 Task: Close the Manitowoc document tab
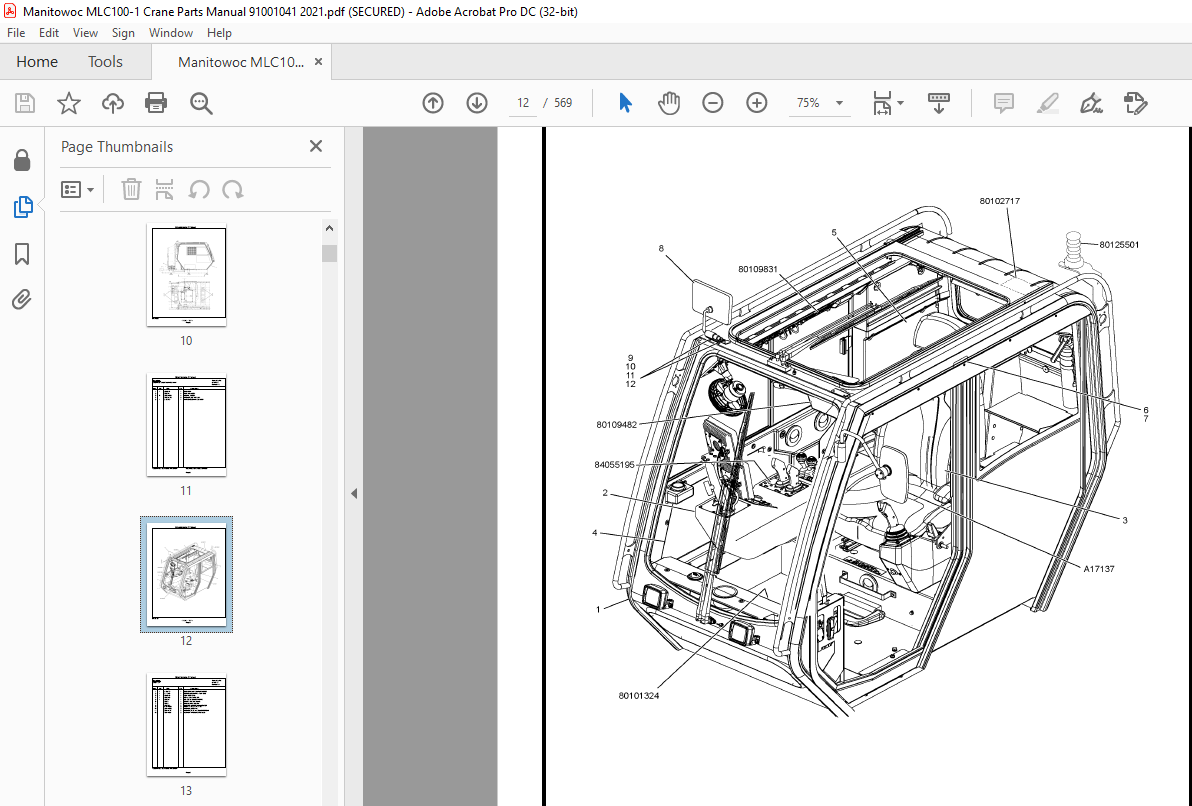(319, 62)
